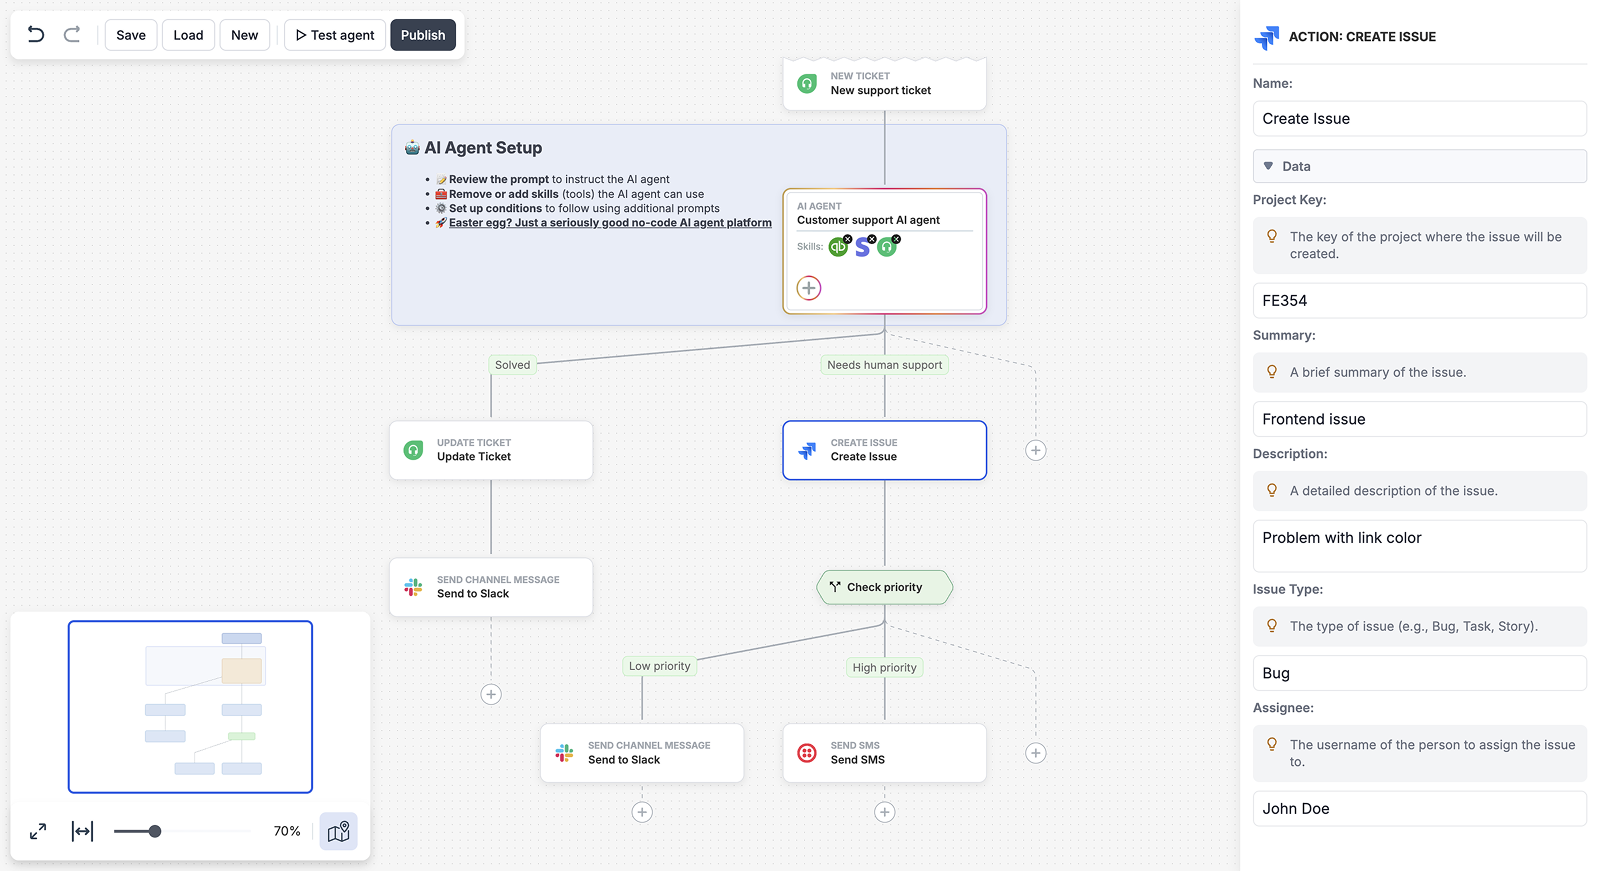This screenshot has width=1600, height=871.
Task: Select the Needs human support branch label
Action: [x=884, y=365]
